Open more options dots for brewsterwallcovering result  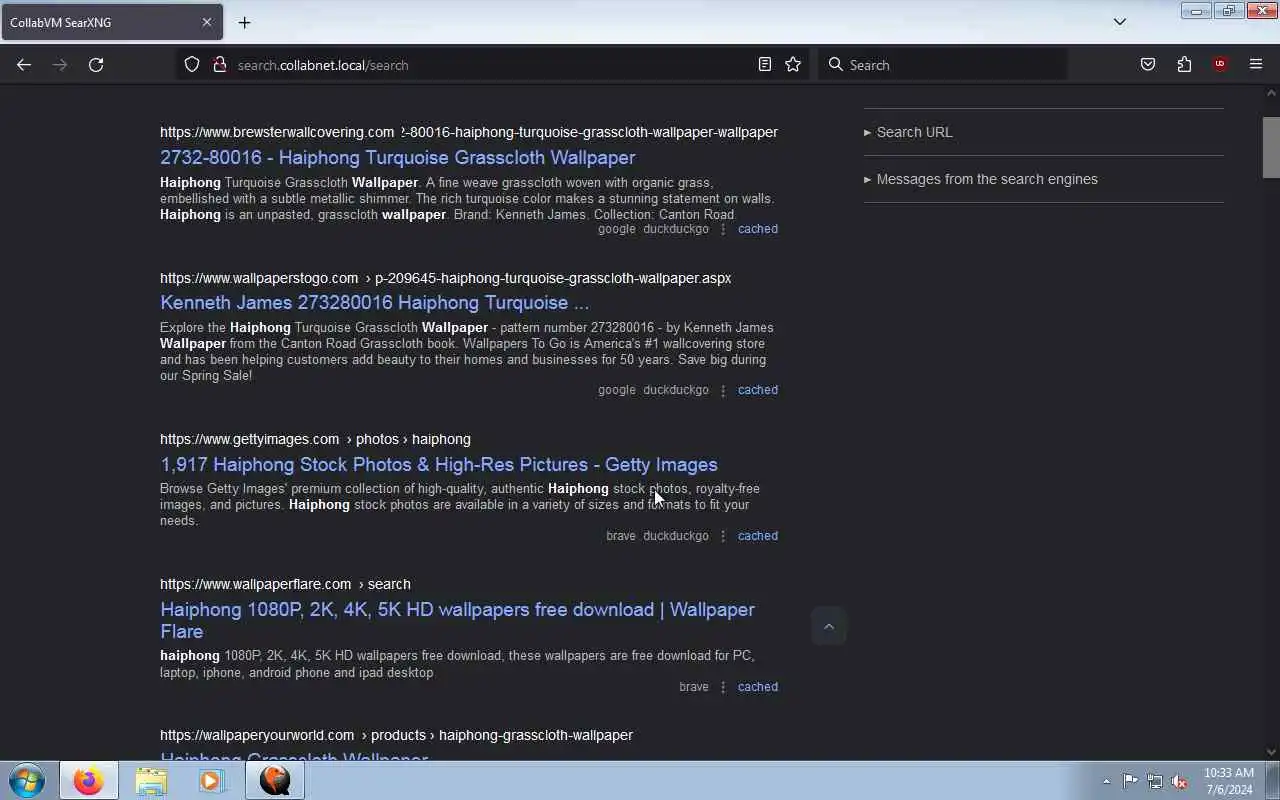point(723,229)
